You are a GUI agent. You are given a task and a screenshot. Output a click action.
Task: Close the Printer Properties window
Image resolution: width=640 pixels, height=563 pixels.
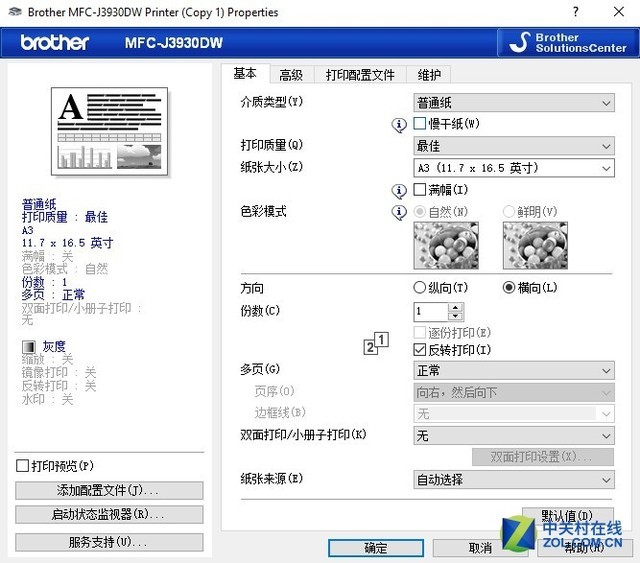coord(619,12)
